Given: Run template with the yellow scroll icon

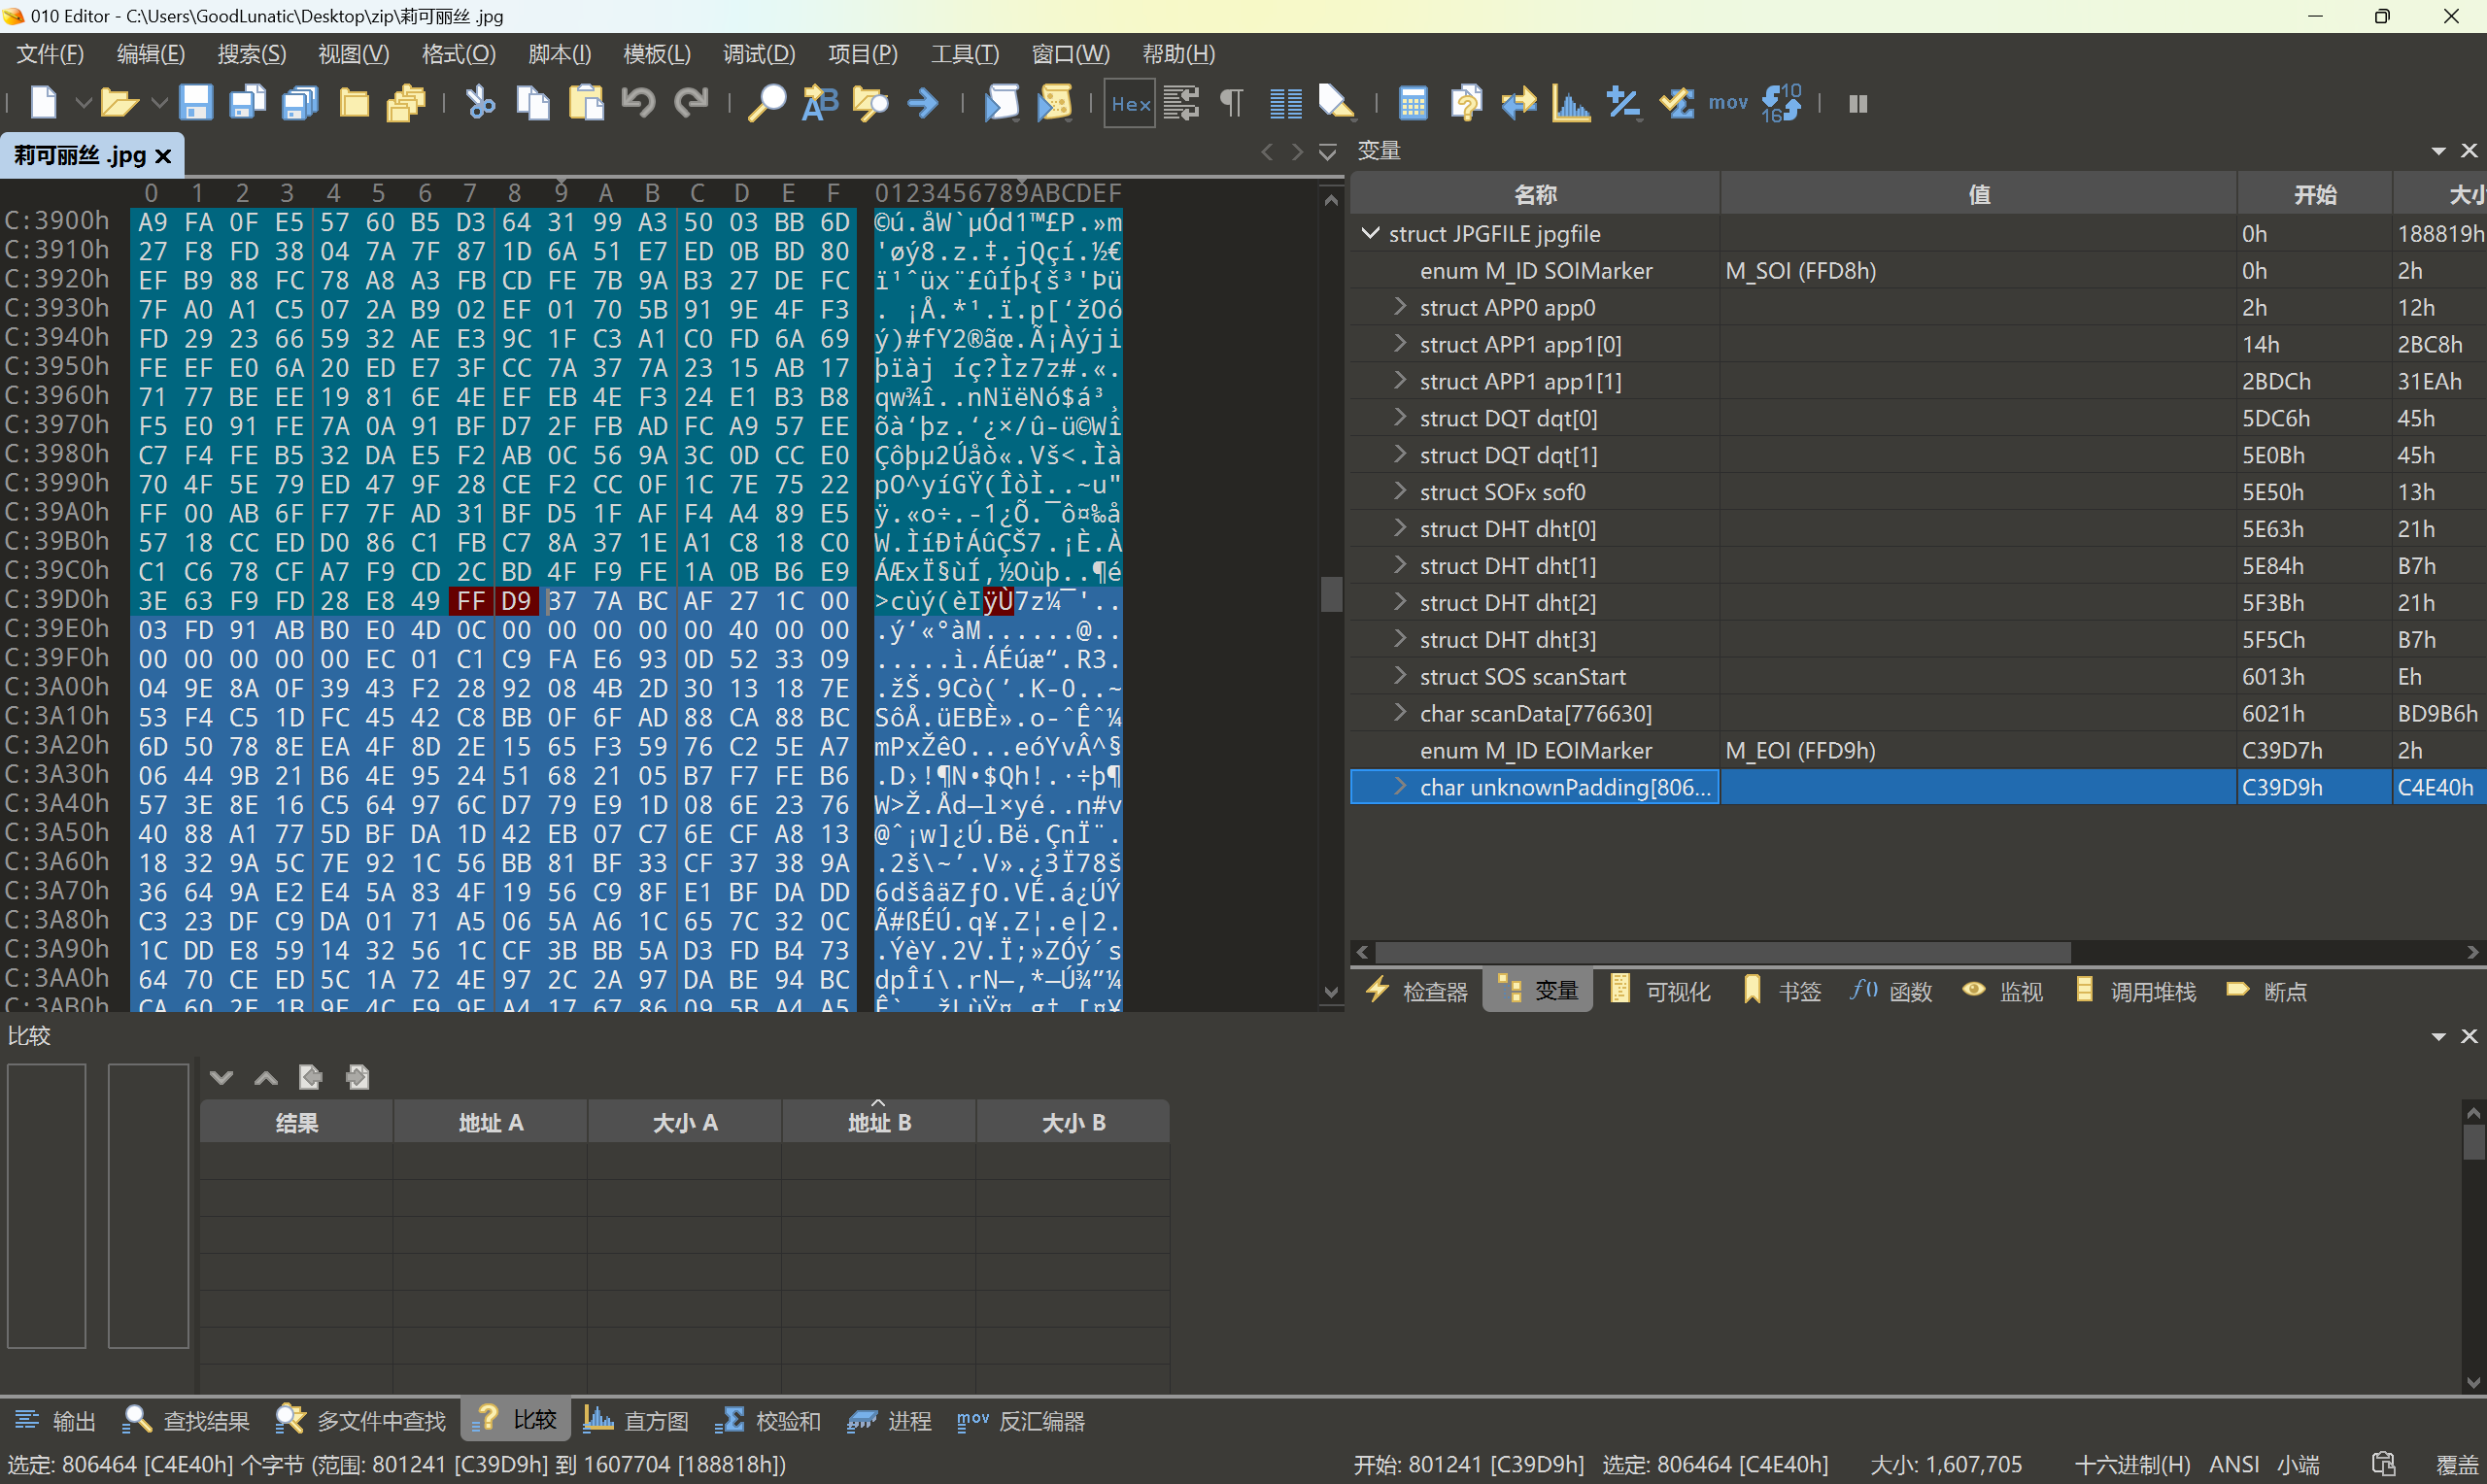Looking at the screenshot, I should point(1054,102).
